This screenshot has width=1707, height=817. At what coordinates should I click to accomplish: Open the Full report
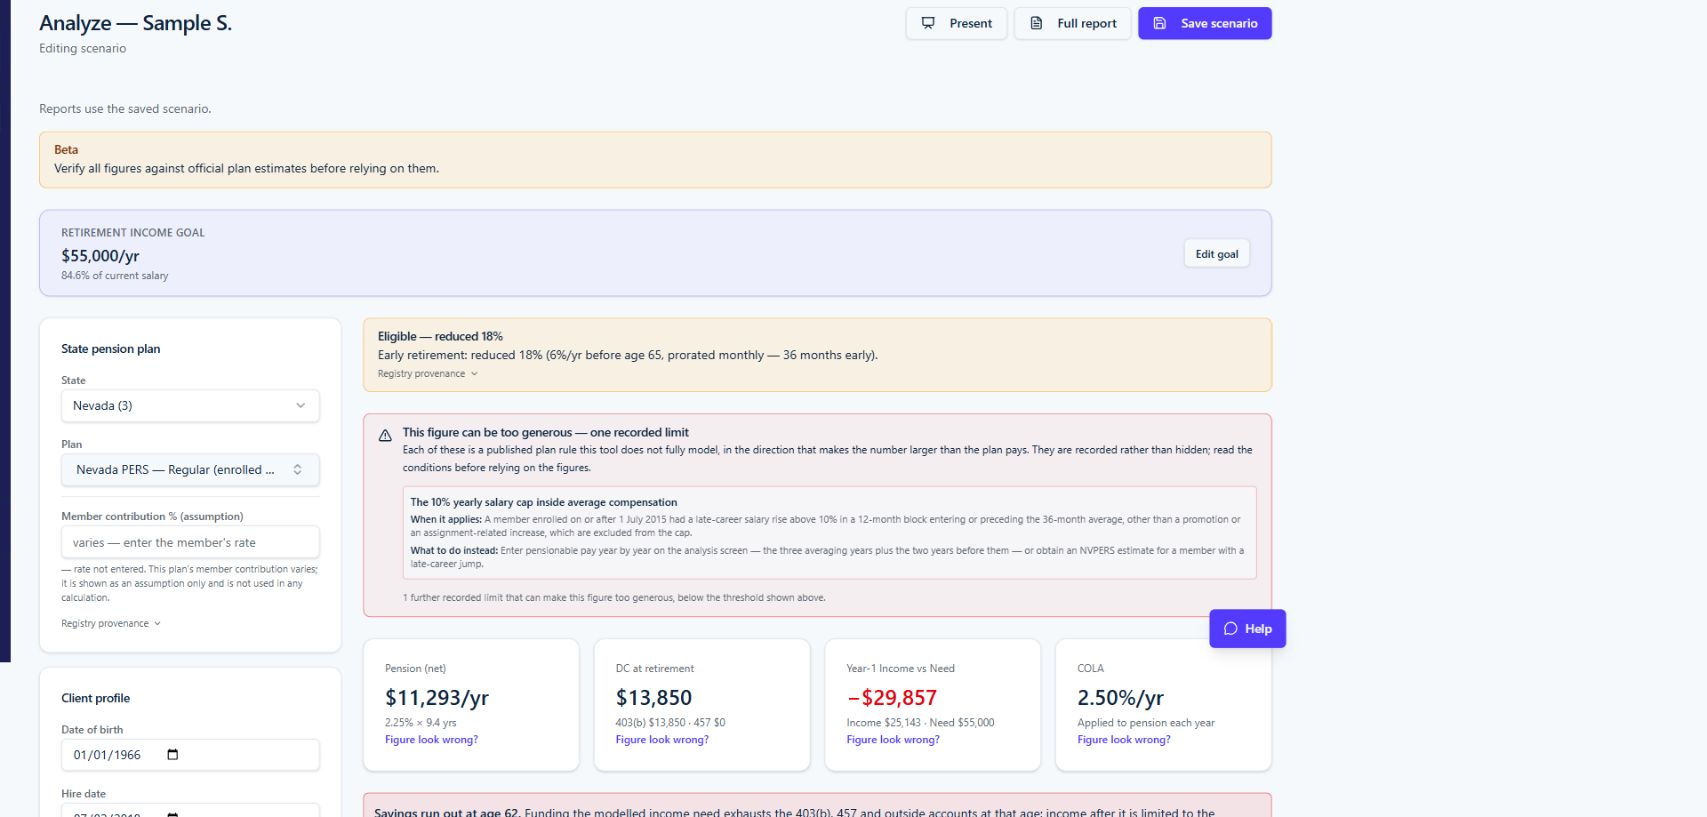coord(1072,23)
